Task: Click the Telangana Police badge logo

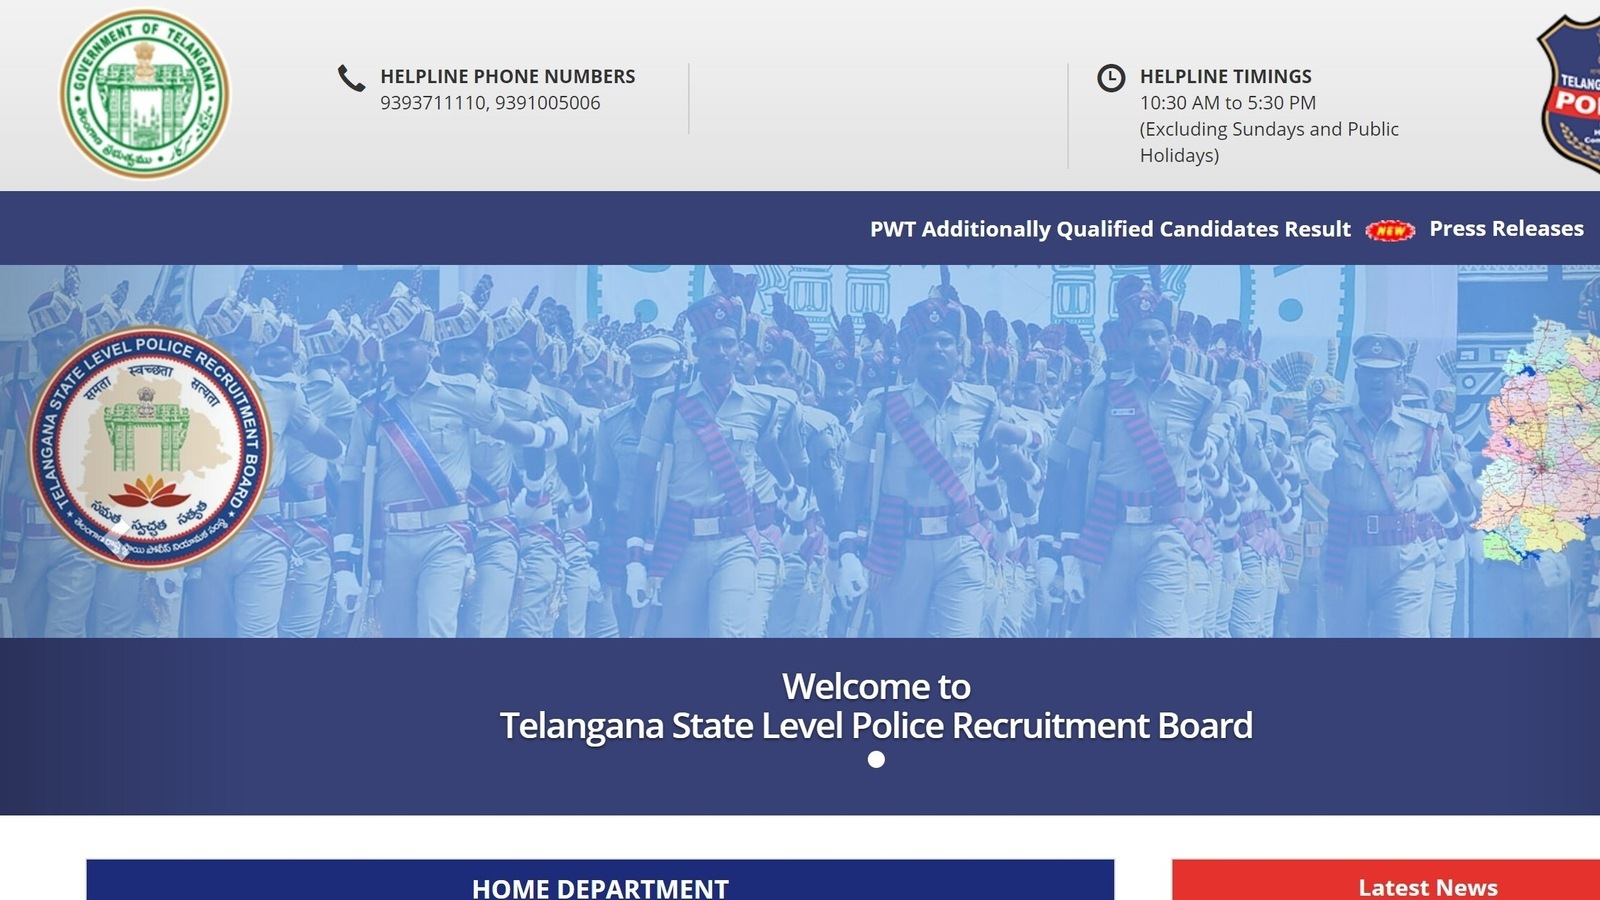Action: 1569,95
